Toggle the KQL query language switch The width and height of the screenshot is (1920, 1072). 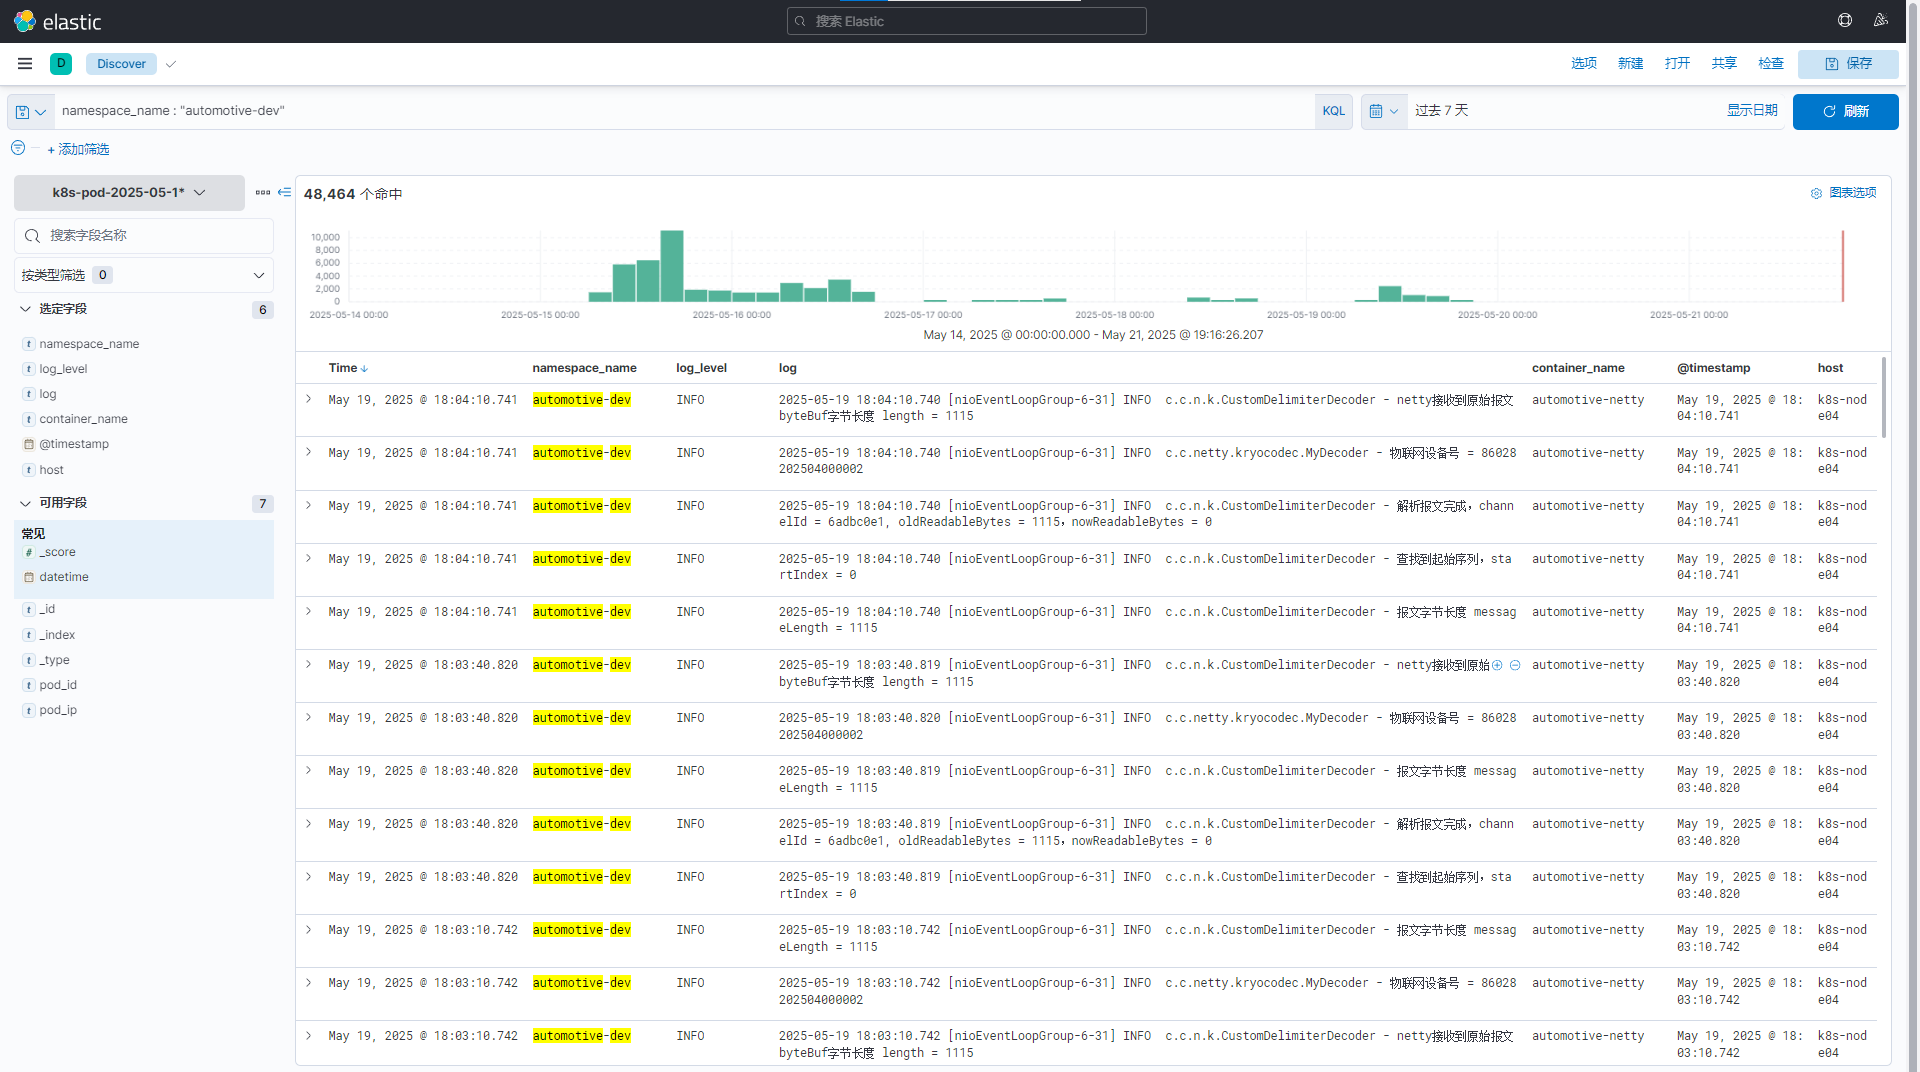(1333, 112)
